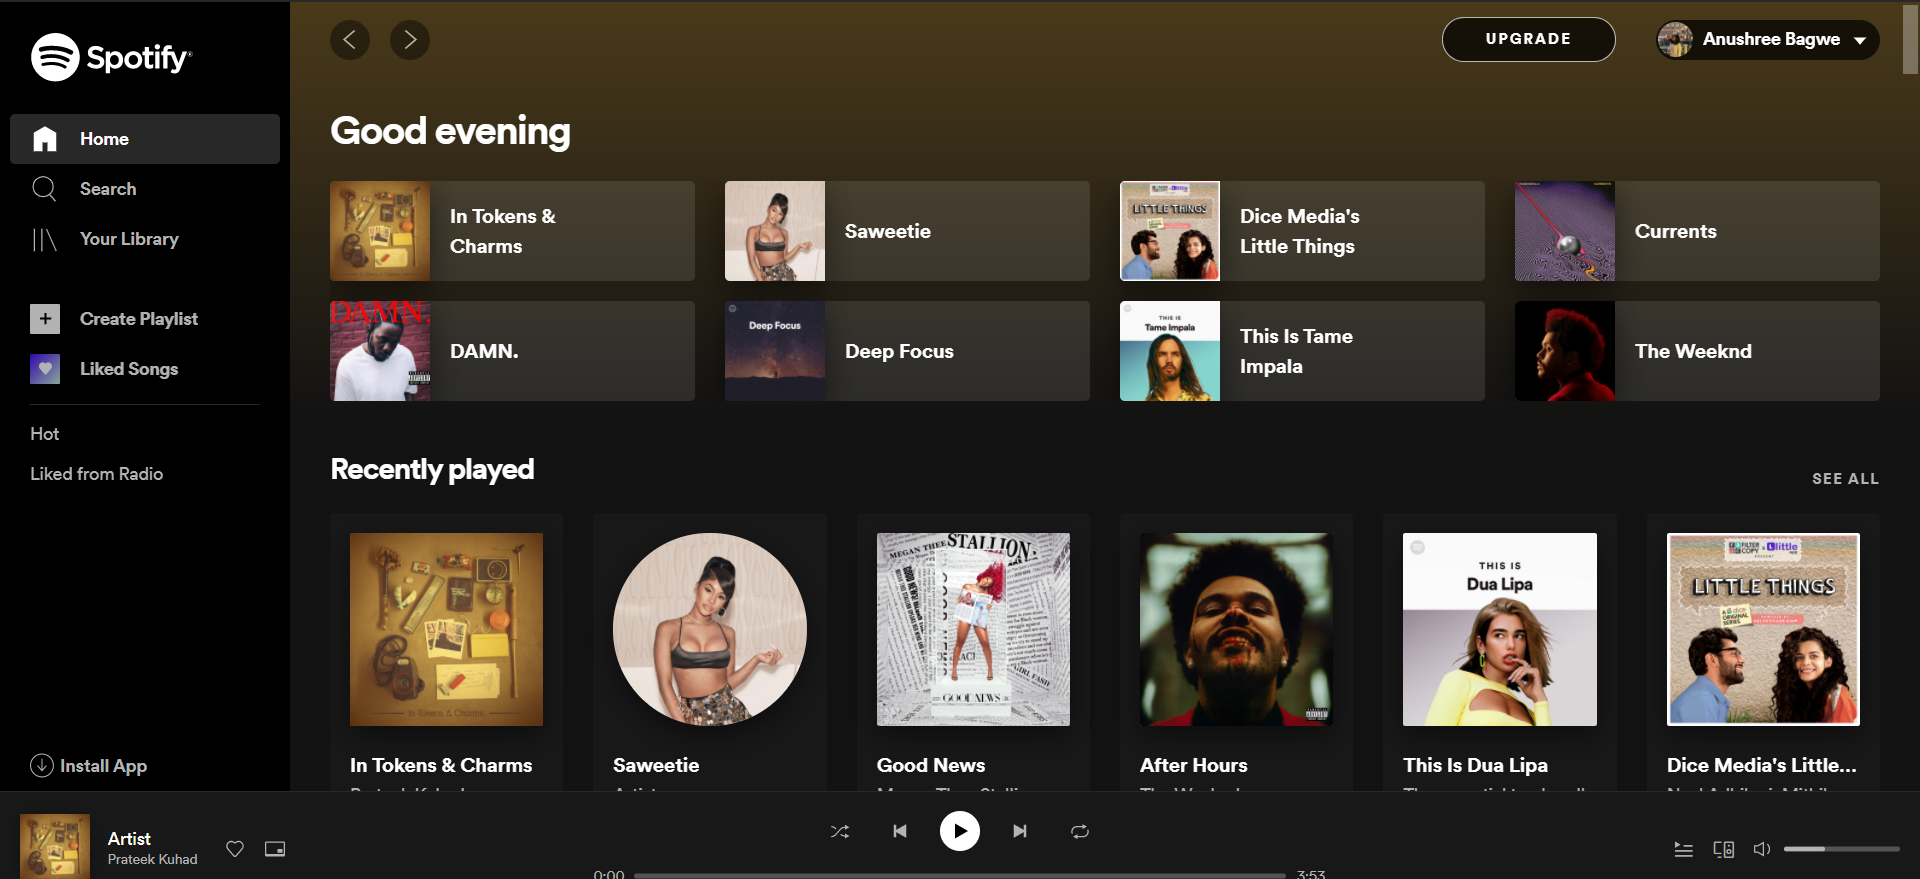Click the Spotify logo
1920x879 pixels.
pos(111,57)
